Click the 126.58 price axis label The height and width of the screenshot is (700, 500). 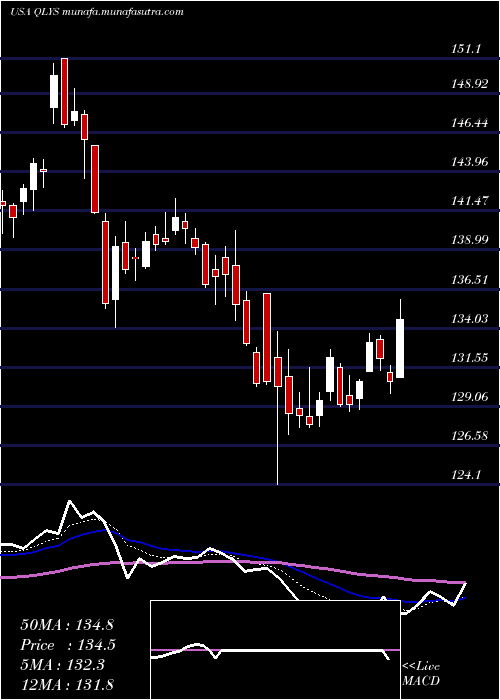(470, 436)
